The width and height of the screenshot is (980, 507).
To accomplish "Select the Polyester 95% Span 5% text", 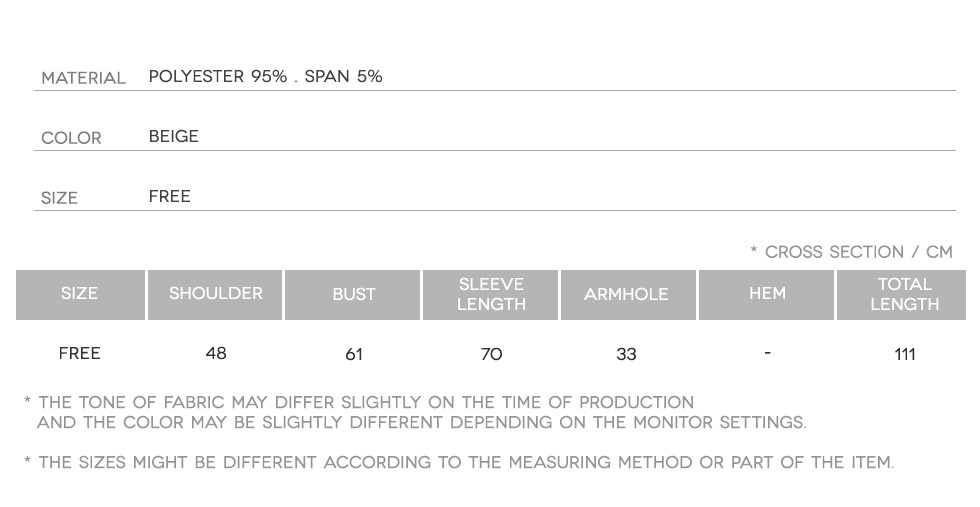I will (265, 77).
